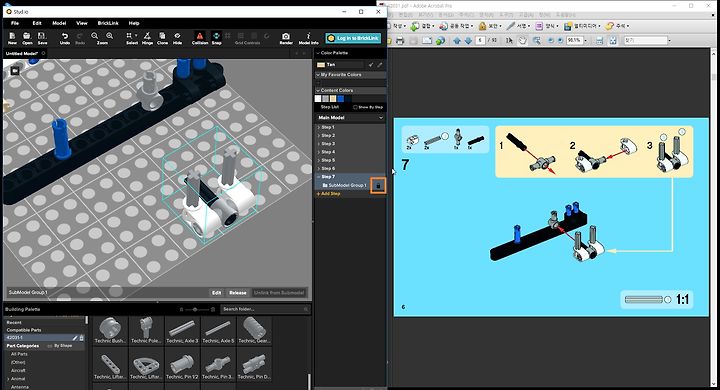
Task: Open the Main Model dropdown
Action: click(x=350, y=118)
